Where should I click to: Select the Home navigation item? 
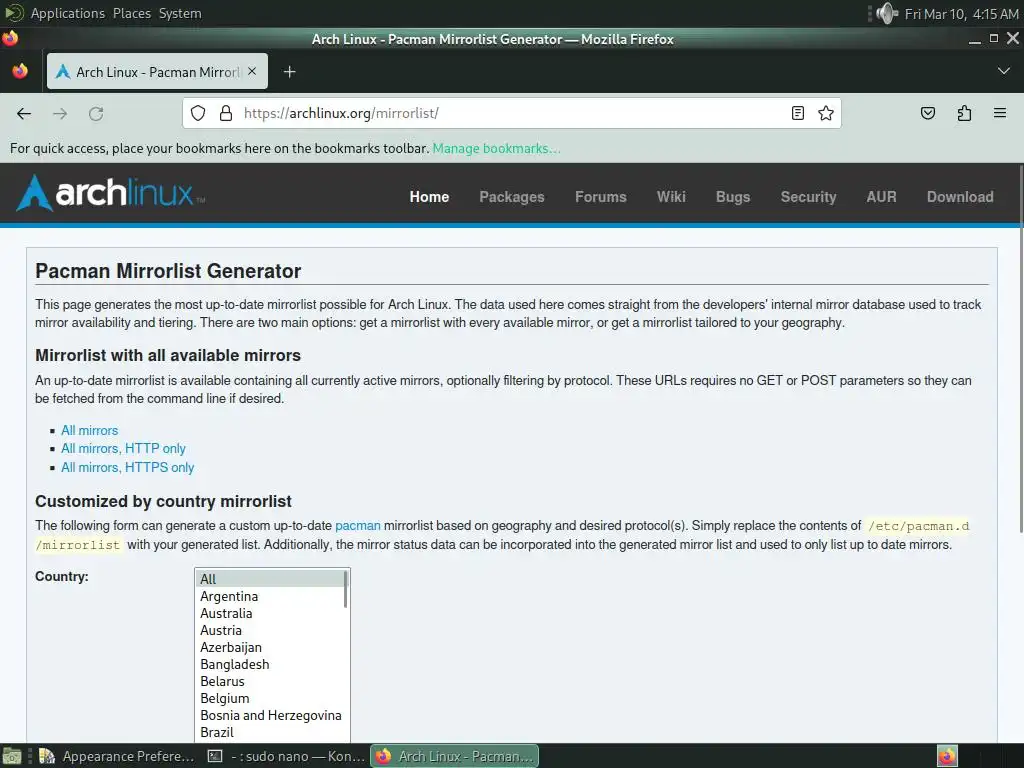(x=429, y=197)
